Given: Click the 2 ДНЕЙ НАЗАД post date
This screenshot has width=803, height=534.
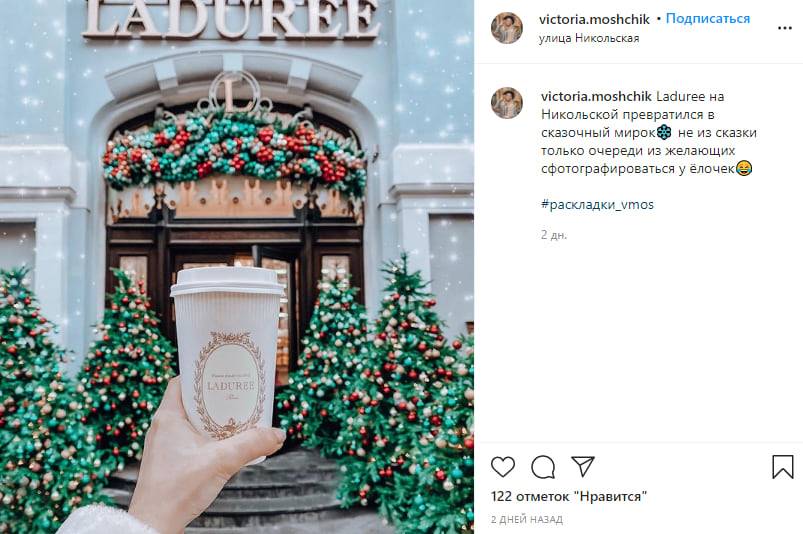Looking at the screenshot, I should (x=526, y=520).
